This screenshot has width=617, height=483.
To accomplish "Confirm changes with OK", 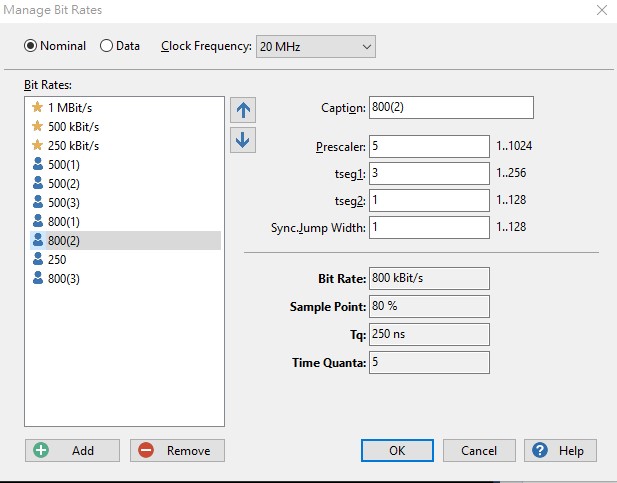I will [397, 450].
